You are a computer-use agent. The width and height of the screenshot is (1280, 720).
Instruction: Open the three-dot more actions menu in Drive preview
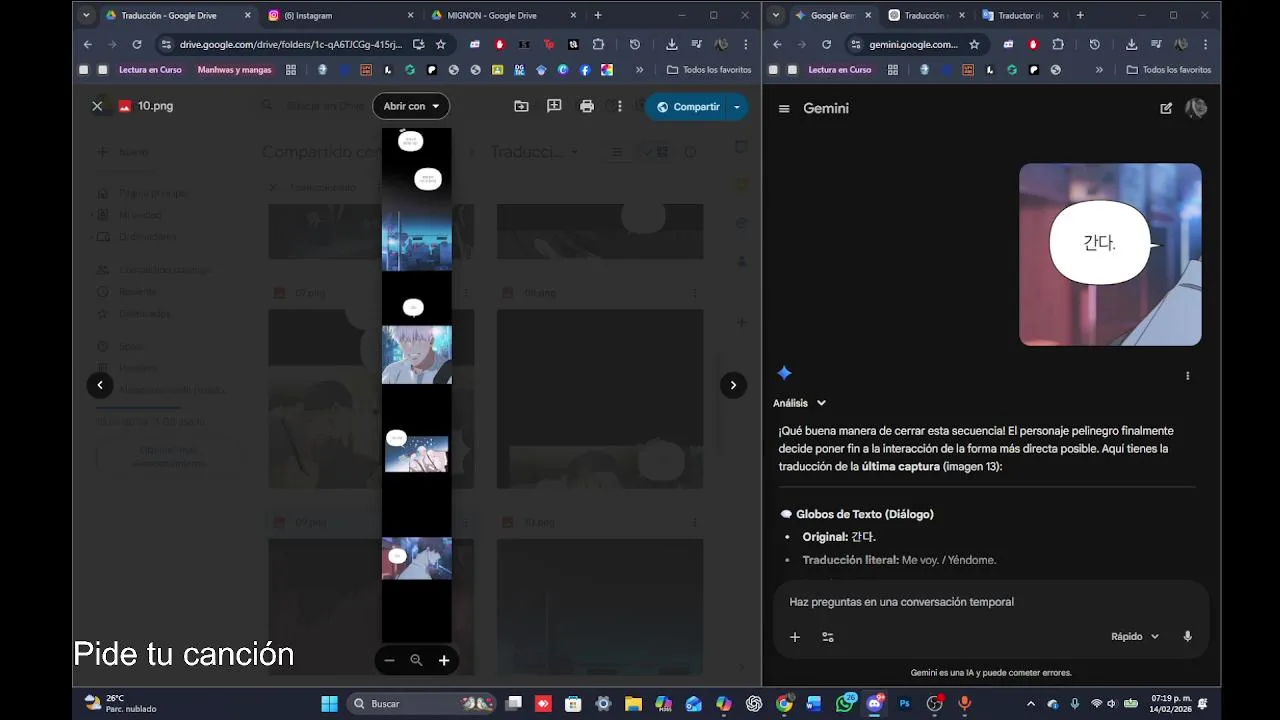coord(620,106)
